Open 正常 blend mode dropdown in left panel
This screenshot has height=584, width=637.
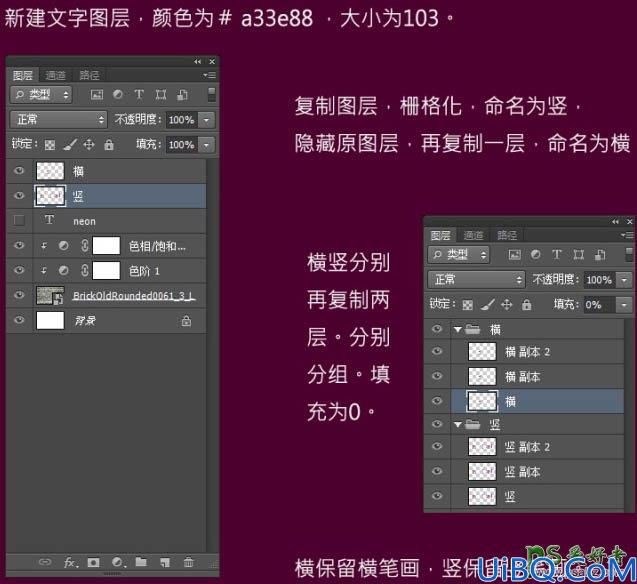58,119
